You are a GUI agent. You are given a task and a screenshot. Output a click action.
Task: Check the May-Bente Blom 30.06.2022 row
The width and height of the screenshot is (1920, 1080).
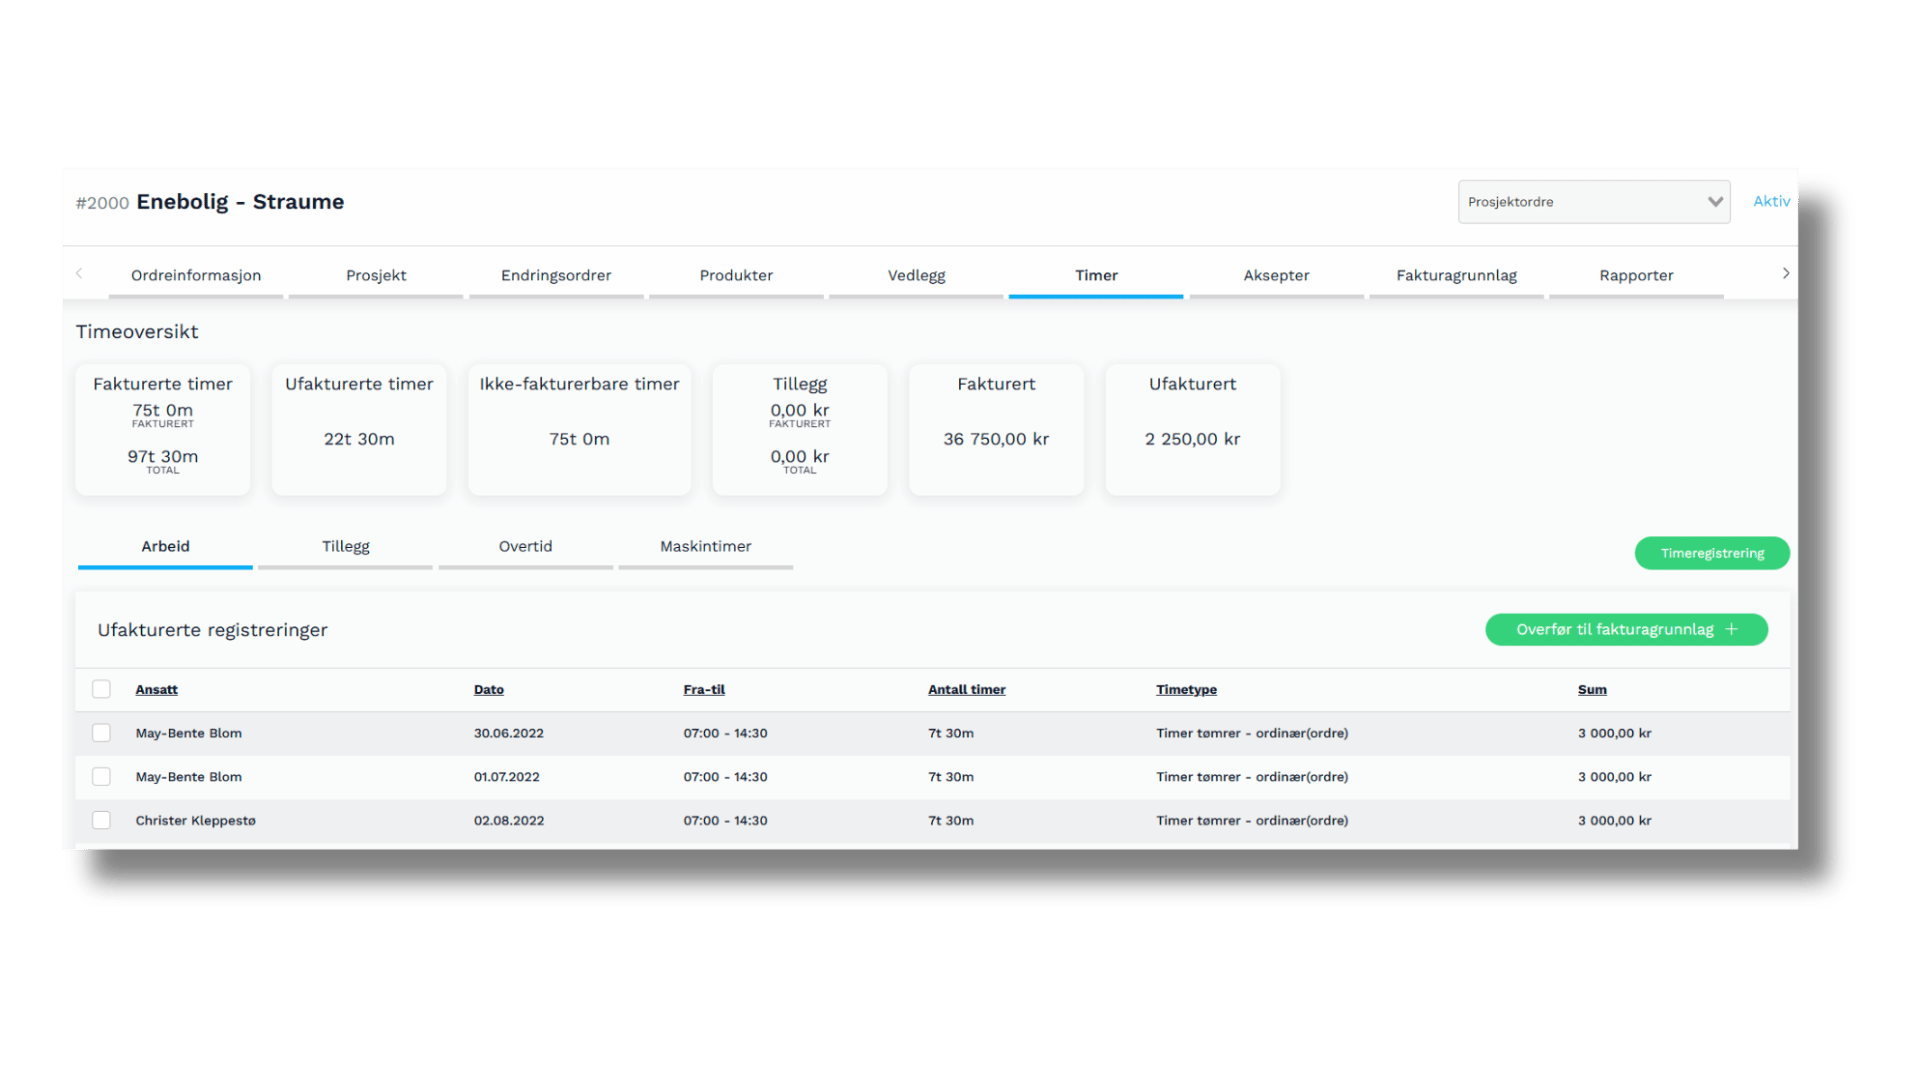[101, 733]
